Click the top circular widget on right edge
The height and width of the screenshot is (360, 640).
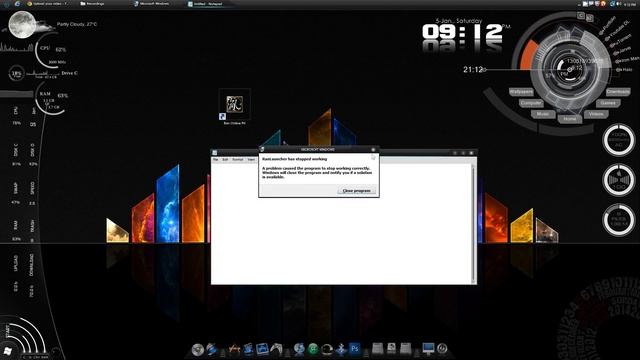(619, 140)
